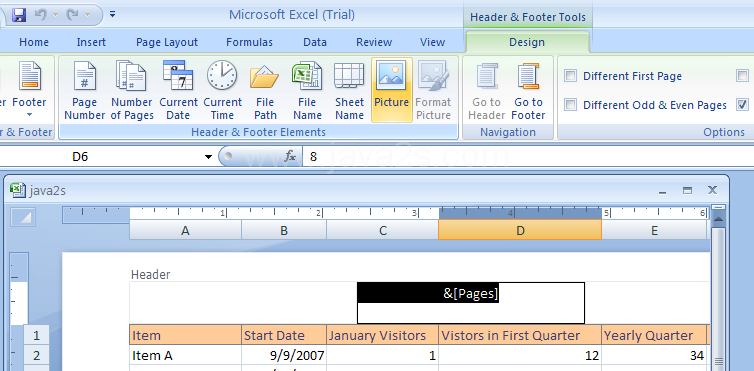
Task: Click the 'January Visitors' header cell
Action: [x=382, y=335]
